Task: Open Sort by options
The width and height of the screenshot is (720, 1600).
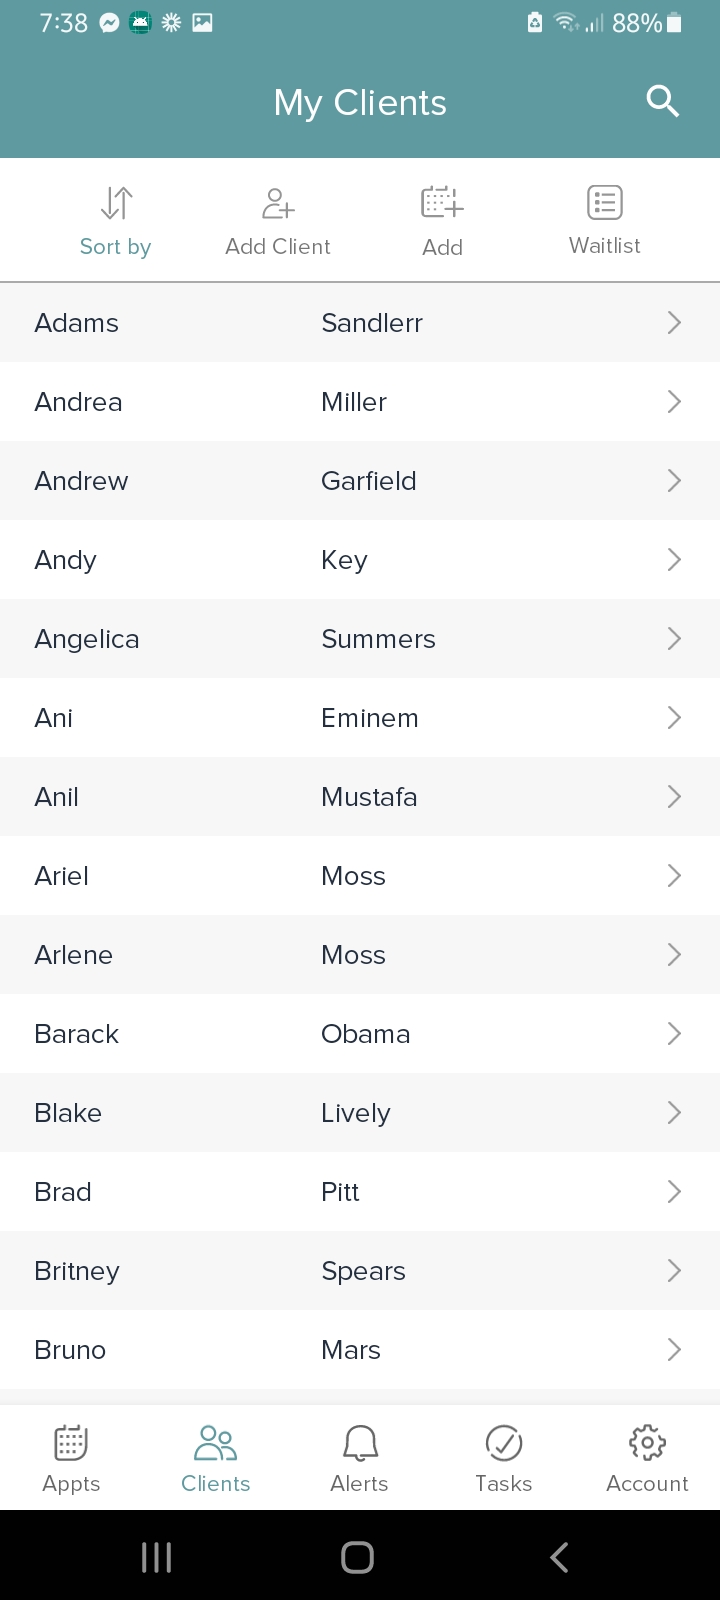Action: tap(116, 204)
